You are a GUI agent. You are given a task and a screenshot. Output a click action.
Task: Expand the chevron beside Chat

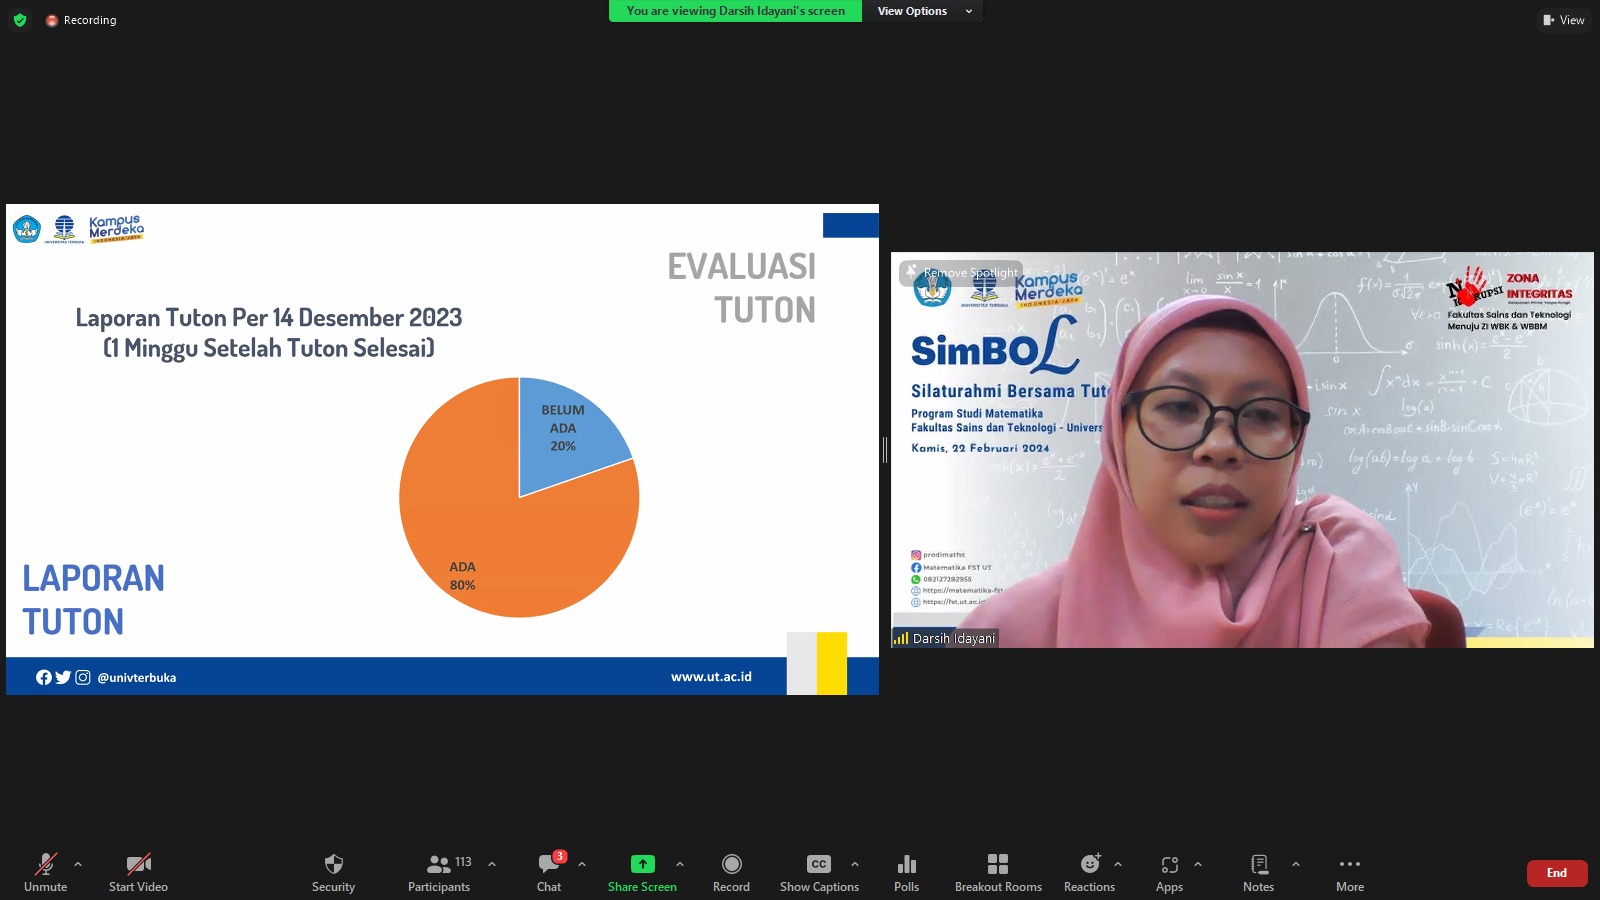coord(582,864)
